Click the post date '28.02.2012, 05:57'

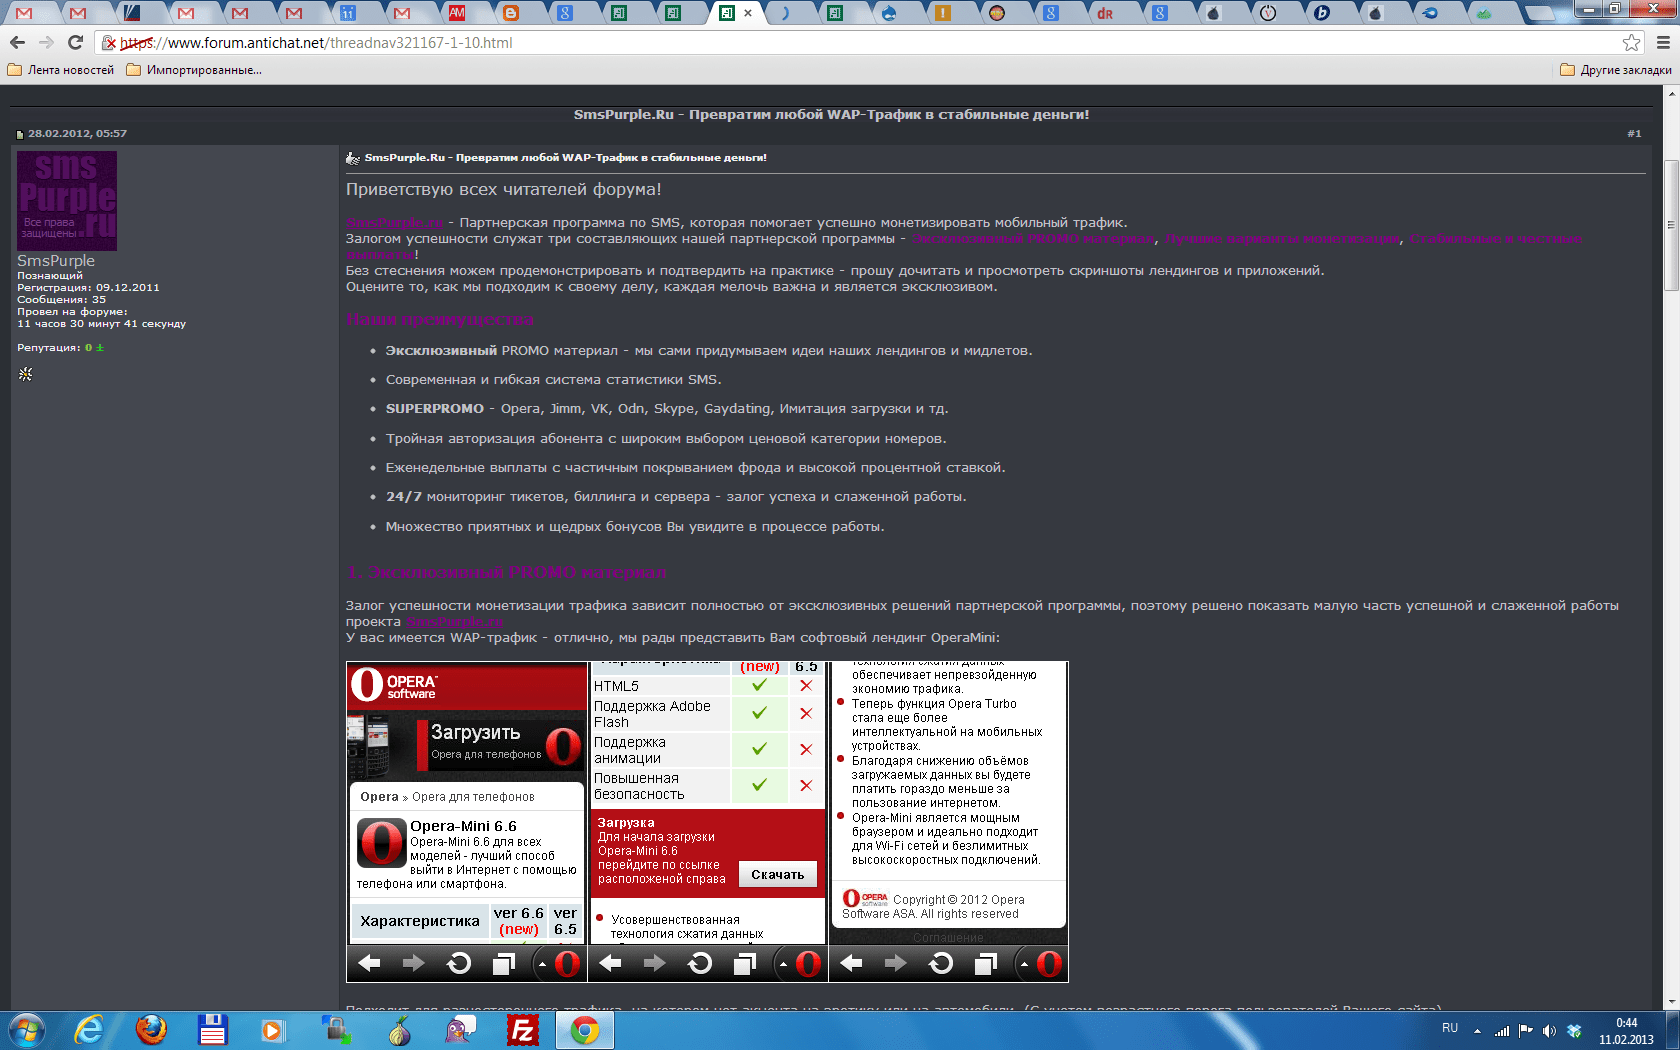[x=77, y=134]
